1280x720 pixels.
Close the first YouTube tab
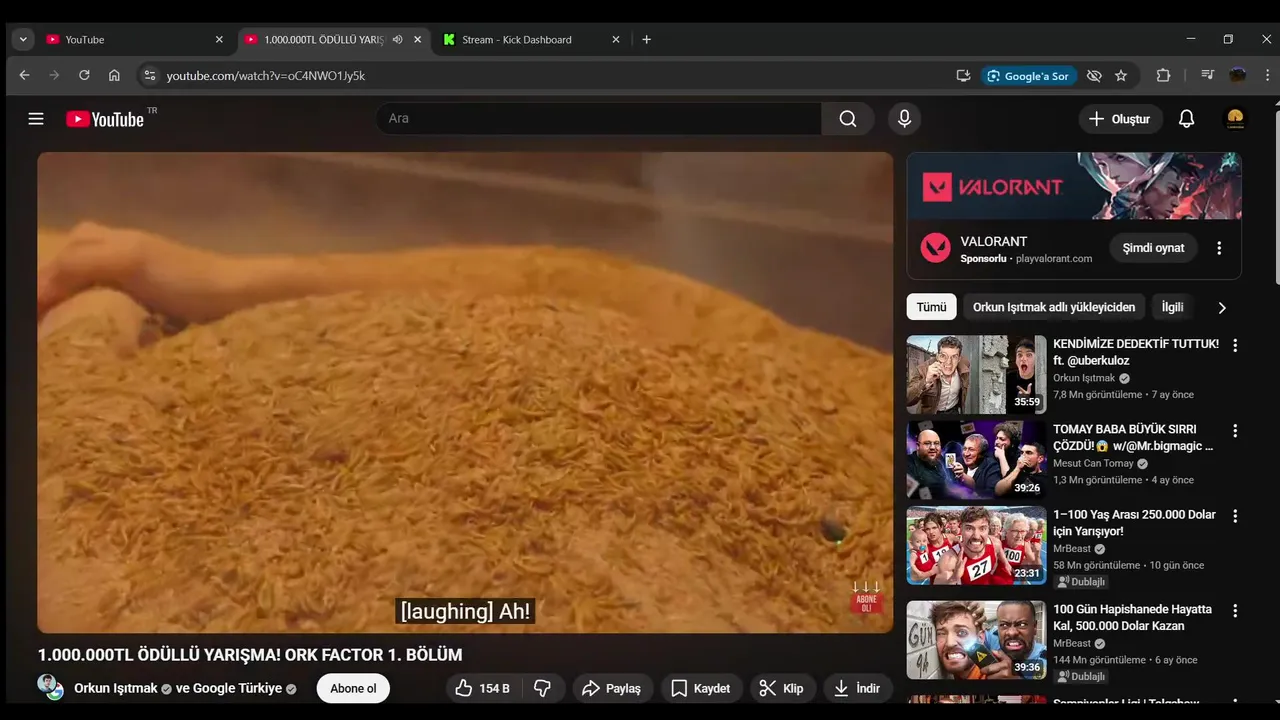[219, 40]
